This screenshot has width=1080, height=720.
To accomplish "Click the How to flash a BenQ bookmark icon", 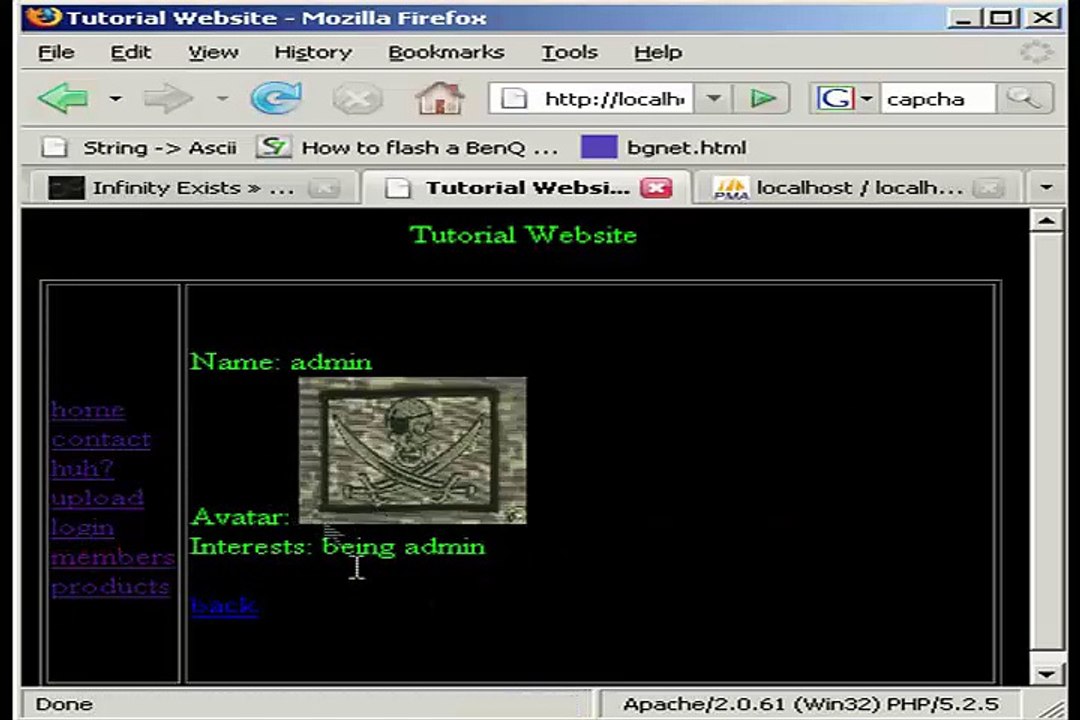I will [x=273, y=147].
